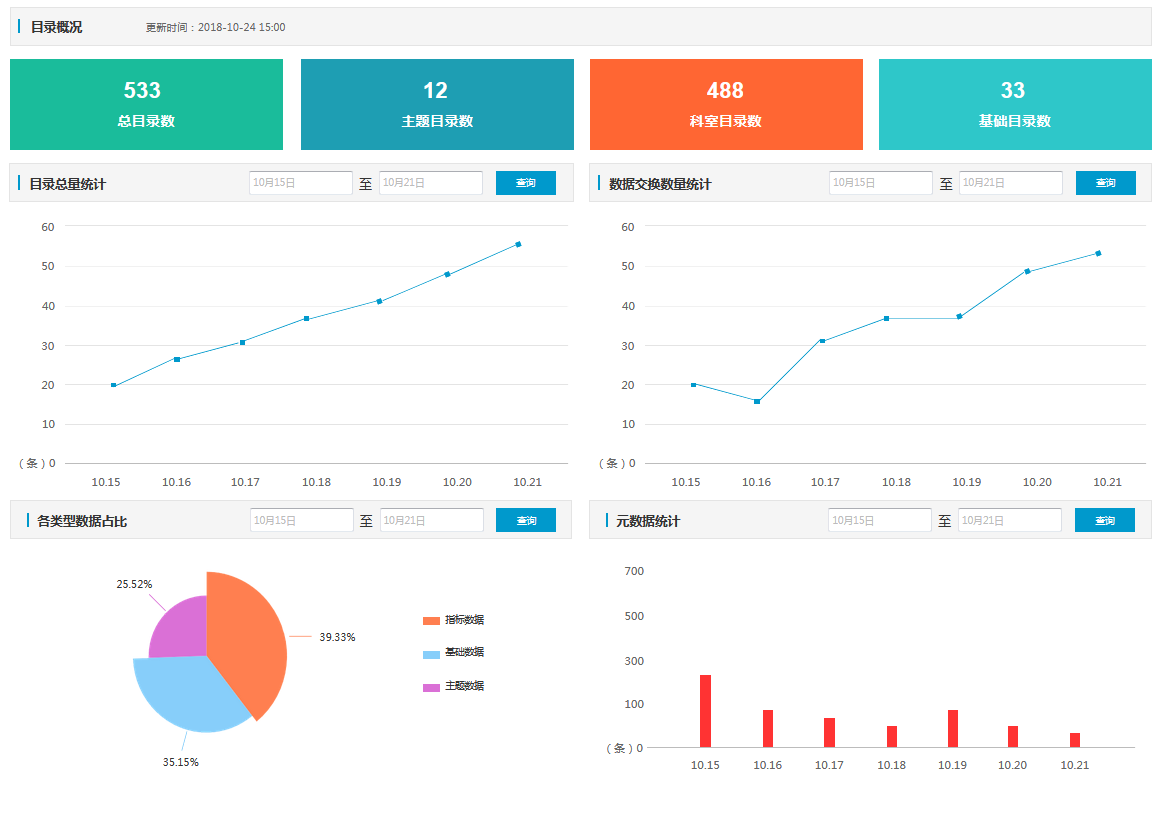1161x820 pixels.
Task: Click start date input in 数据交换数量统计
Action: click(880, 183)
